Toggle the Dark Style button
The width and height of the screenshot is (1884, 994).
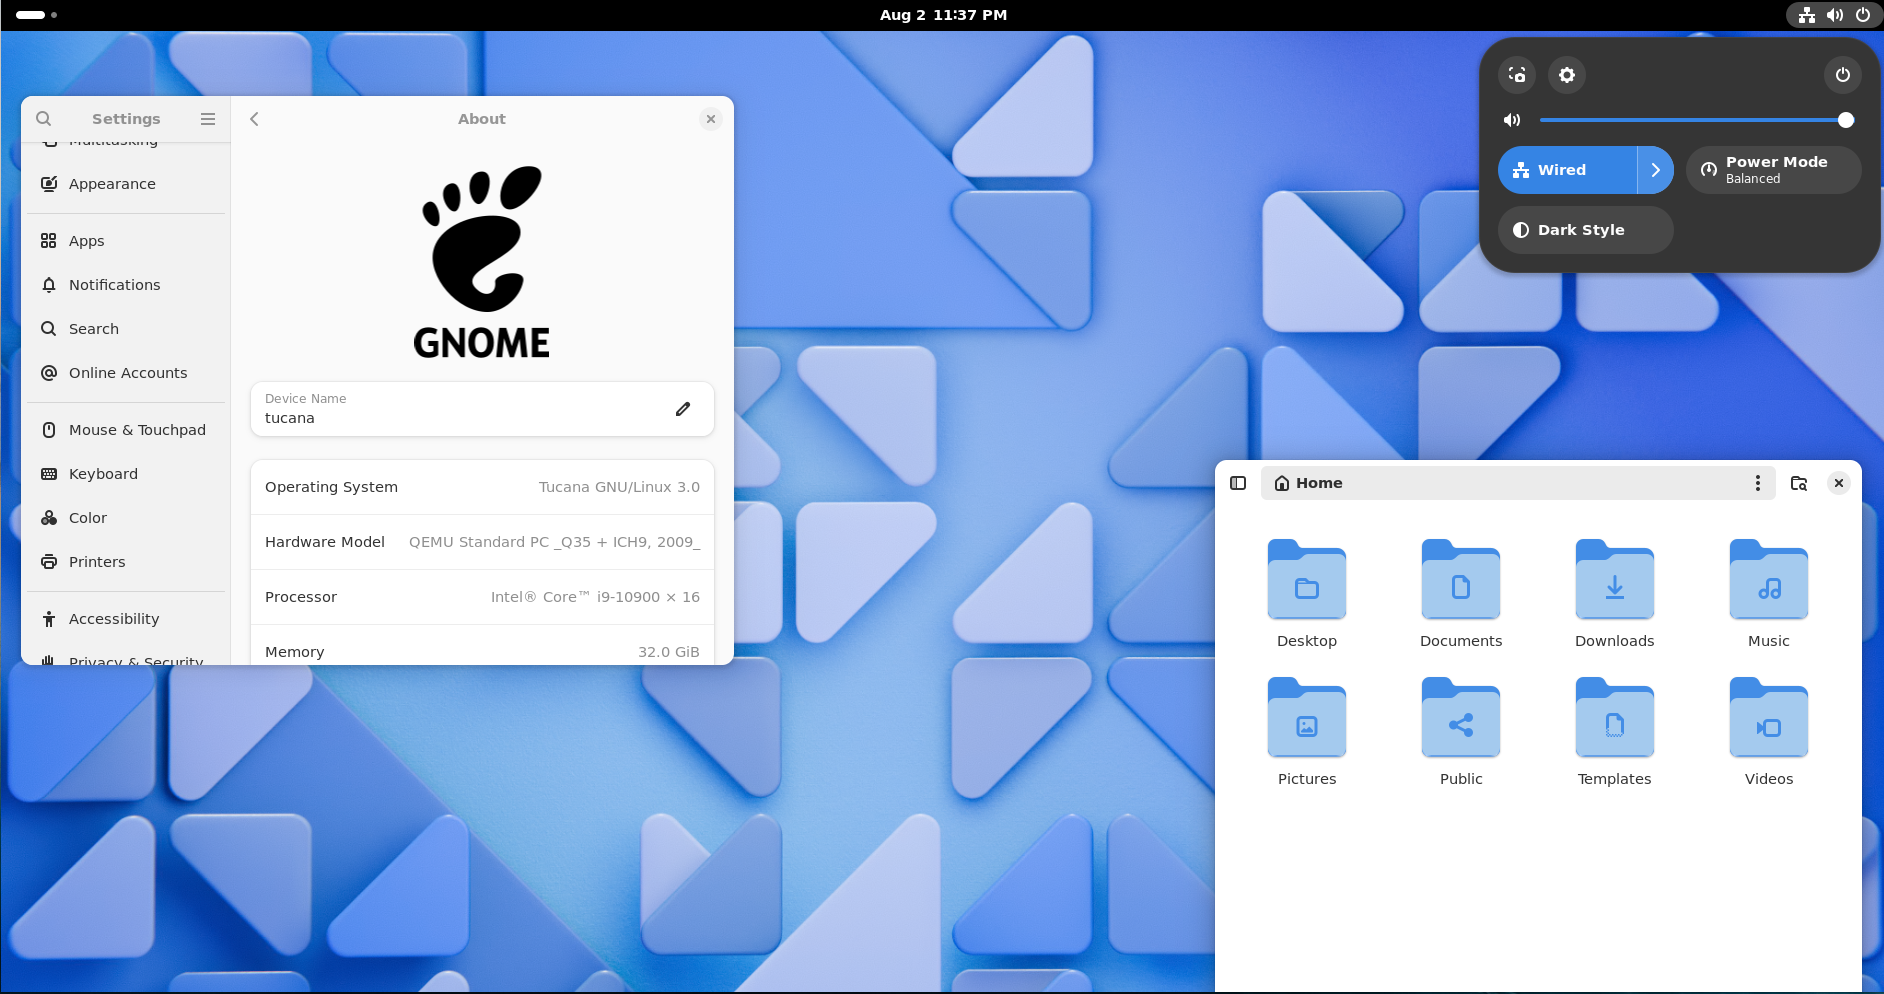tap(1585, 230)
